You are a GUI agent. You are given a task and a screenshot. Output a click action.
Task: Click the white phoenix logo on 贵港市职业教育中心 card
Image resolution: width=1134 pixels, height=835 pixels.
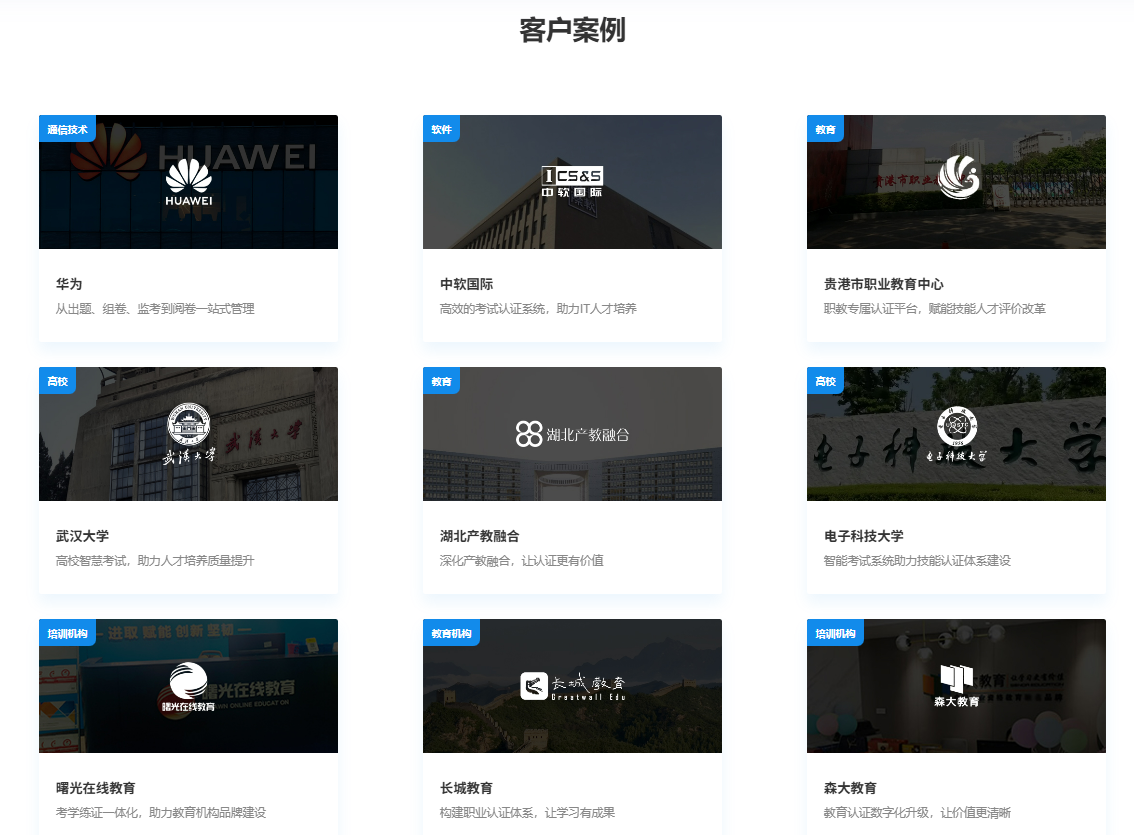(x=959, y=177)
